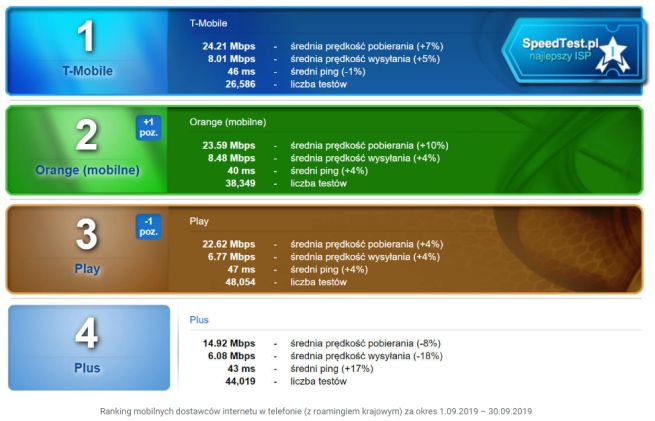Click the ranking period caption at bottom
Viewport: 655px width, 421px height.
tap(316, 411)
